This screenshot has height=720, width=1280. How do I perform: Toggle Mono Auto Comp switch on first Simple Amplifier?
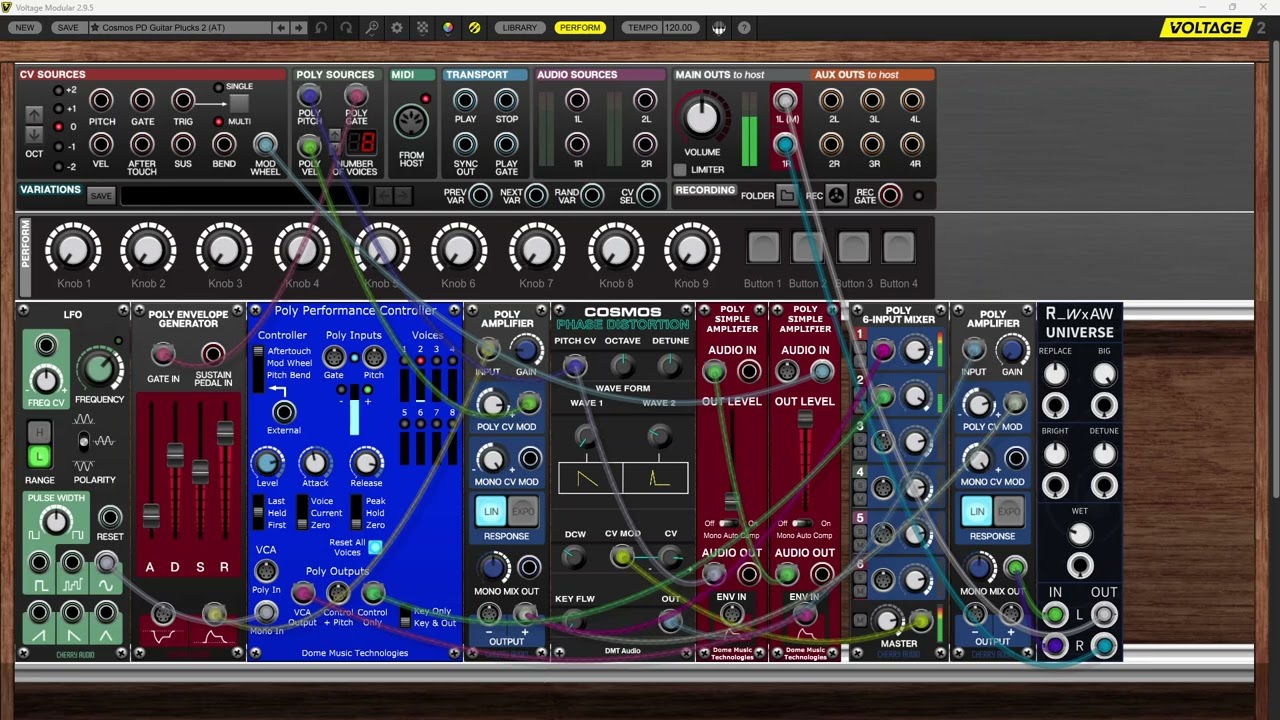click(x=731, y=523)
